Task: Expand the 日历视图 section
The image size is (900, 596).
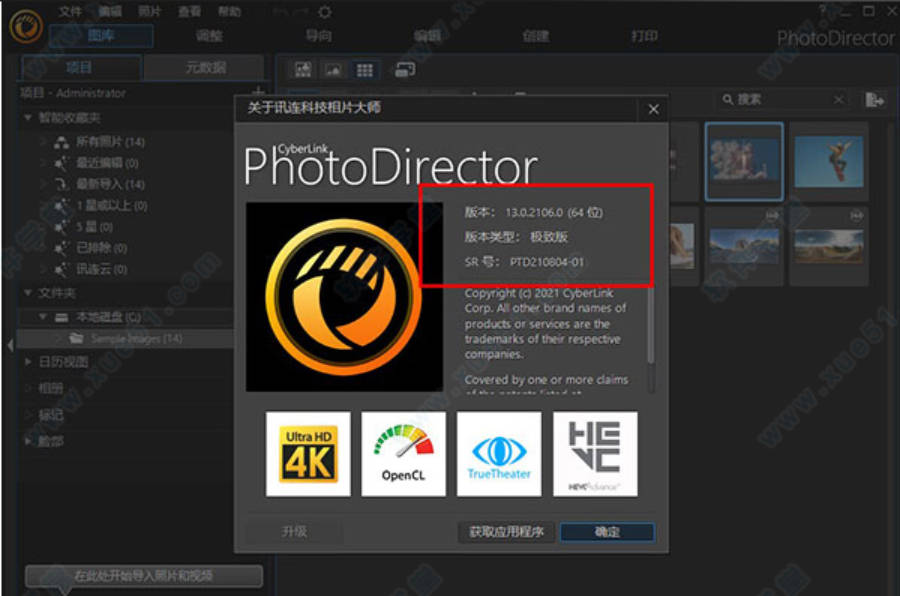Action: (28, 362)
